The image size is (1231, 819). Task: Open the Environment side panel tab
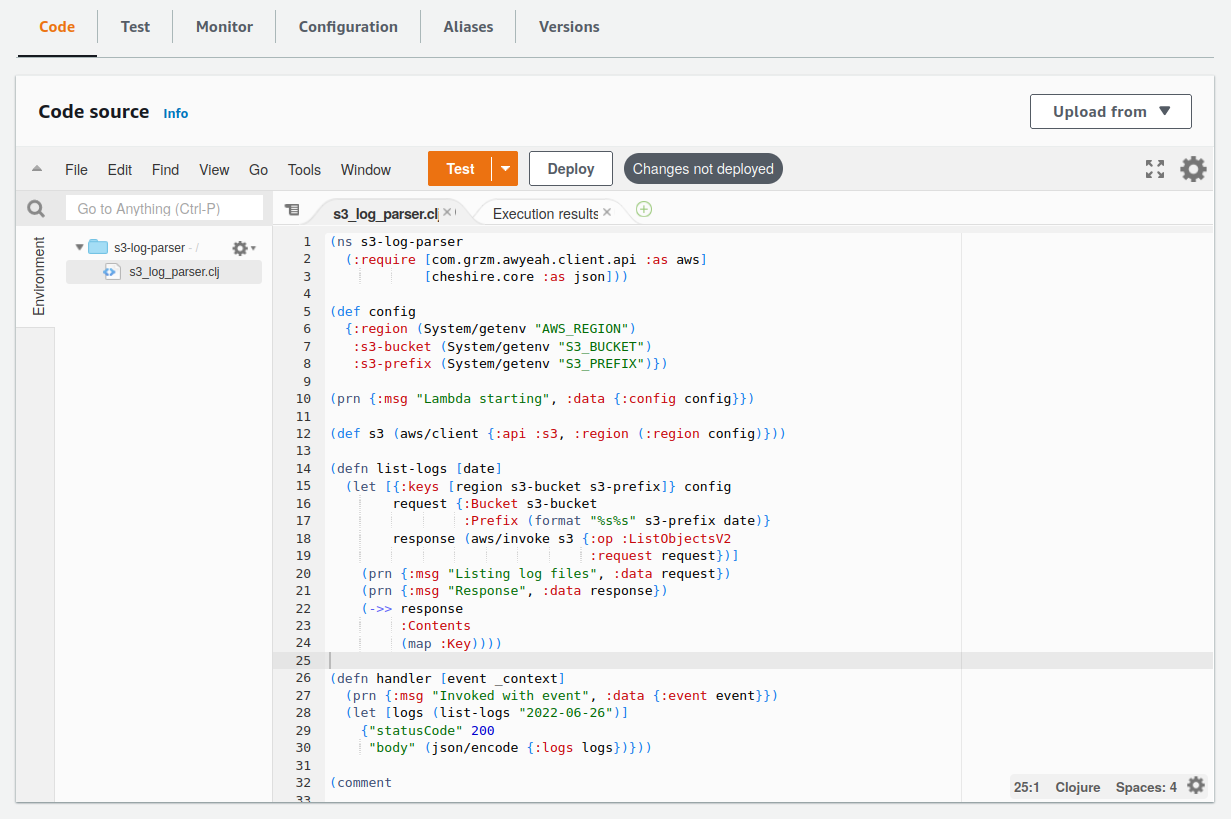tap(39, 276)
